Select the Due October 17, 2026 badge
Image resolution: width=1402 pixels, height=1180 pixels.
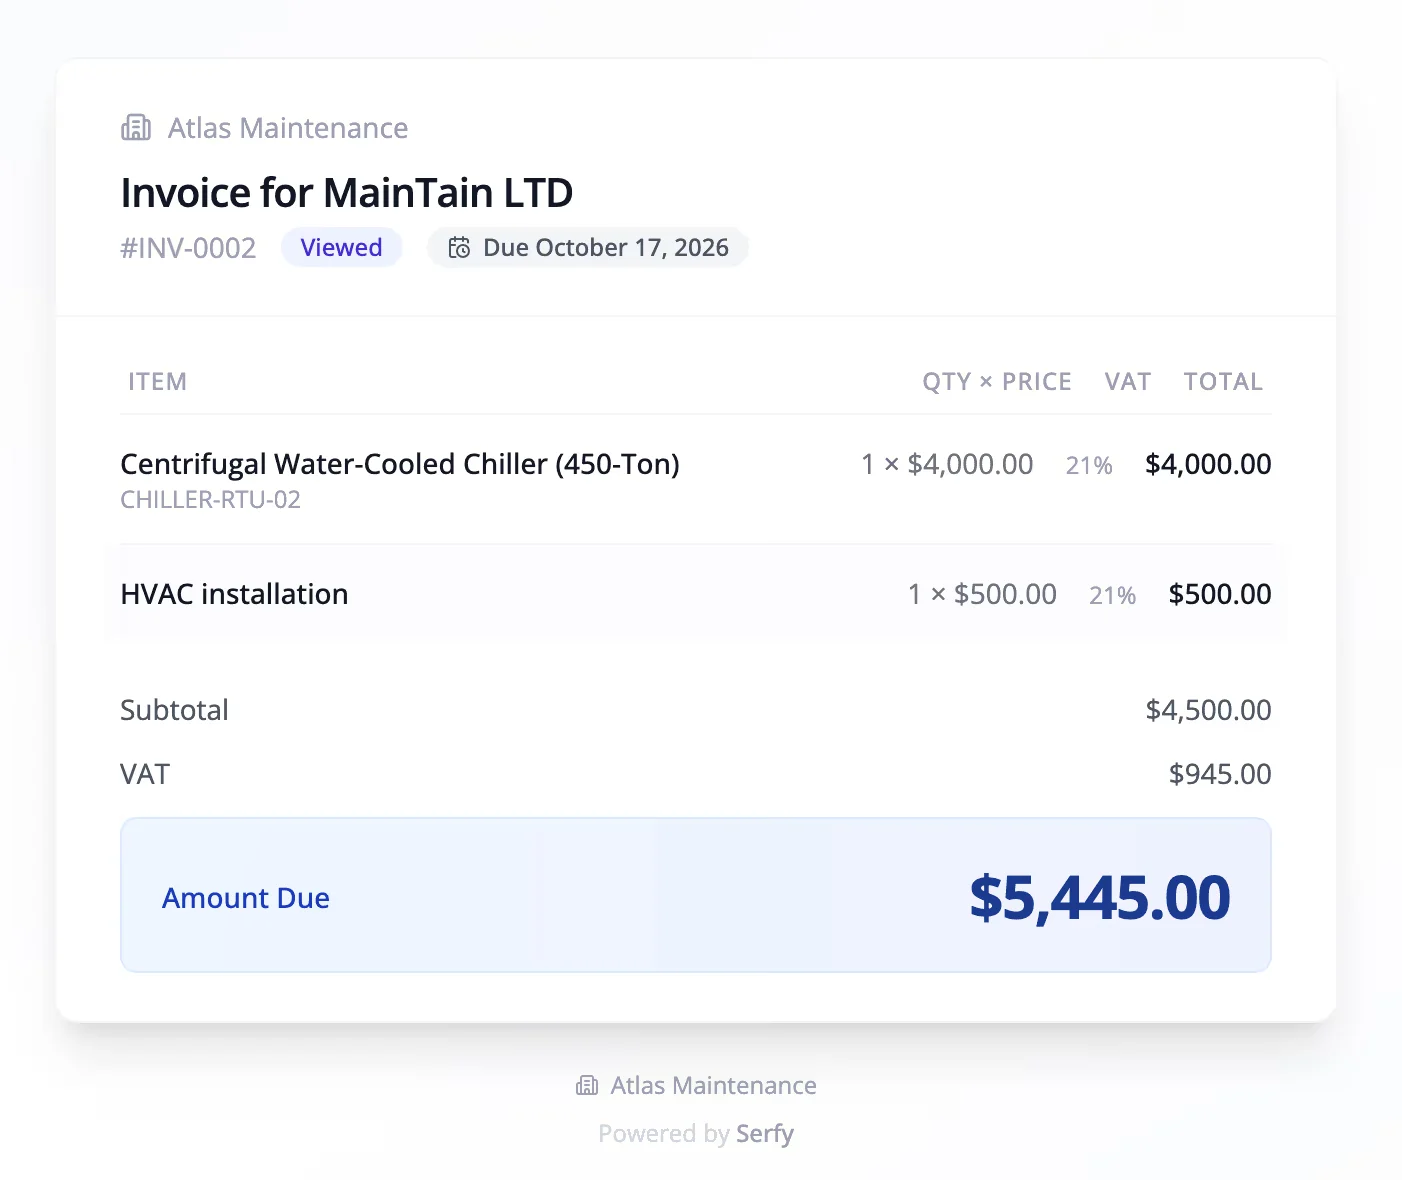point(588,248)
